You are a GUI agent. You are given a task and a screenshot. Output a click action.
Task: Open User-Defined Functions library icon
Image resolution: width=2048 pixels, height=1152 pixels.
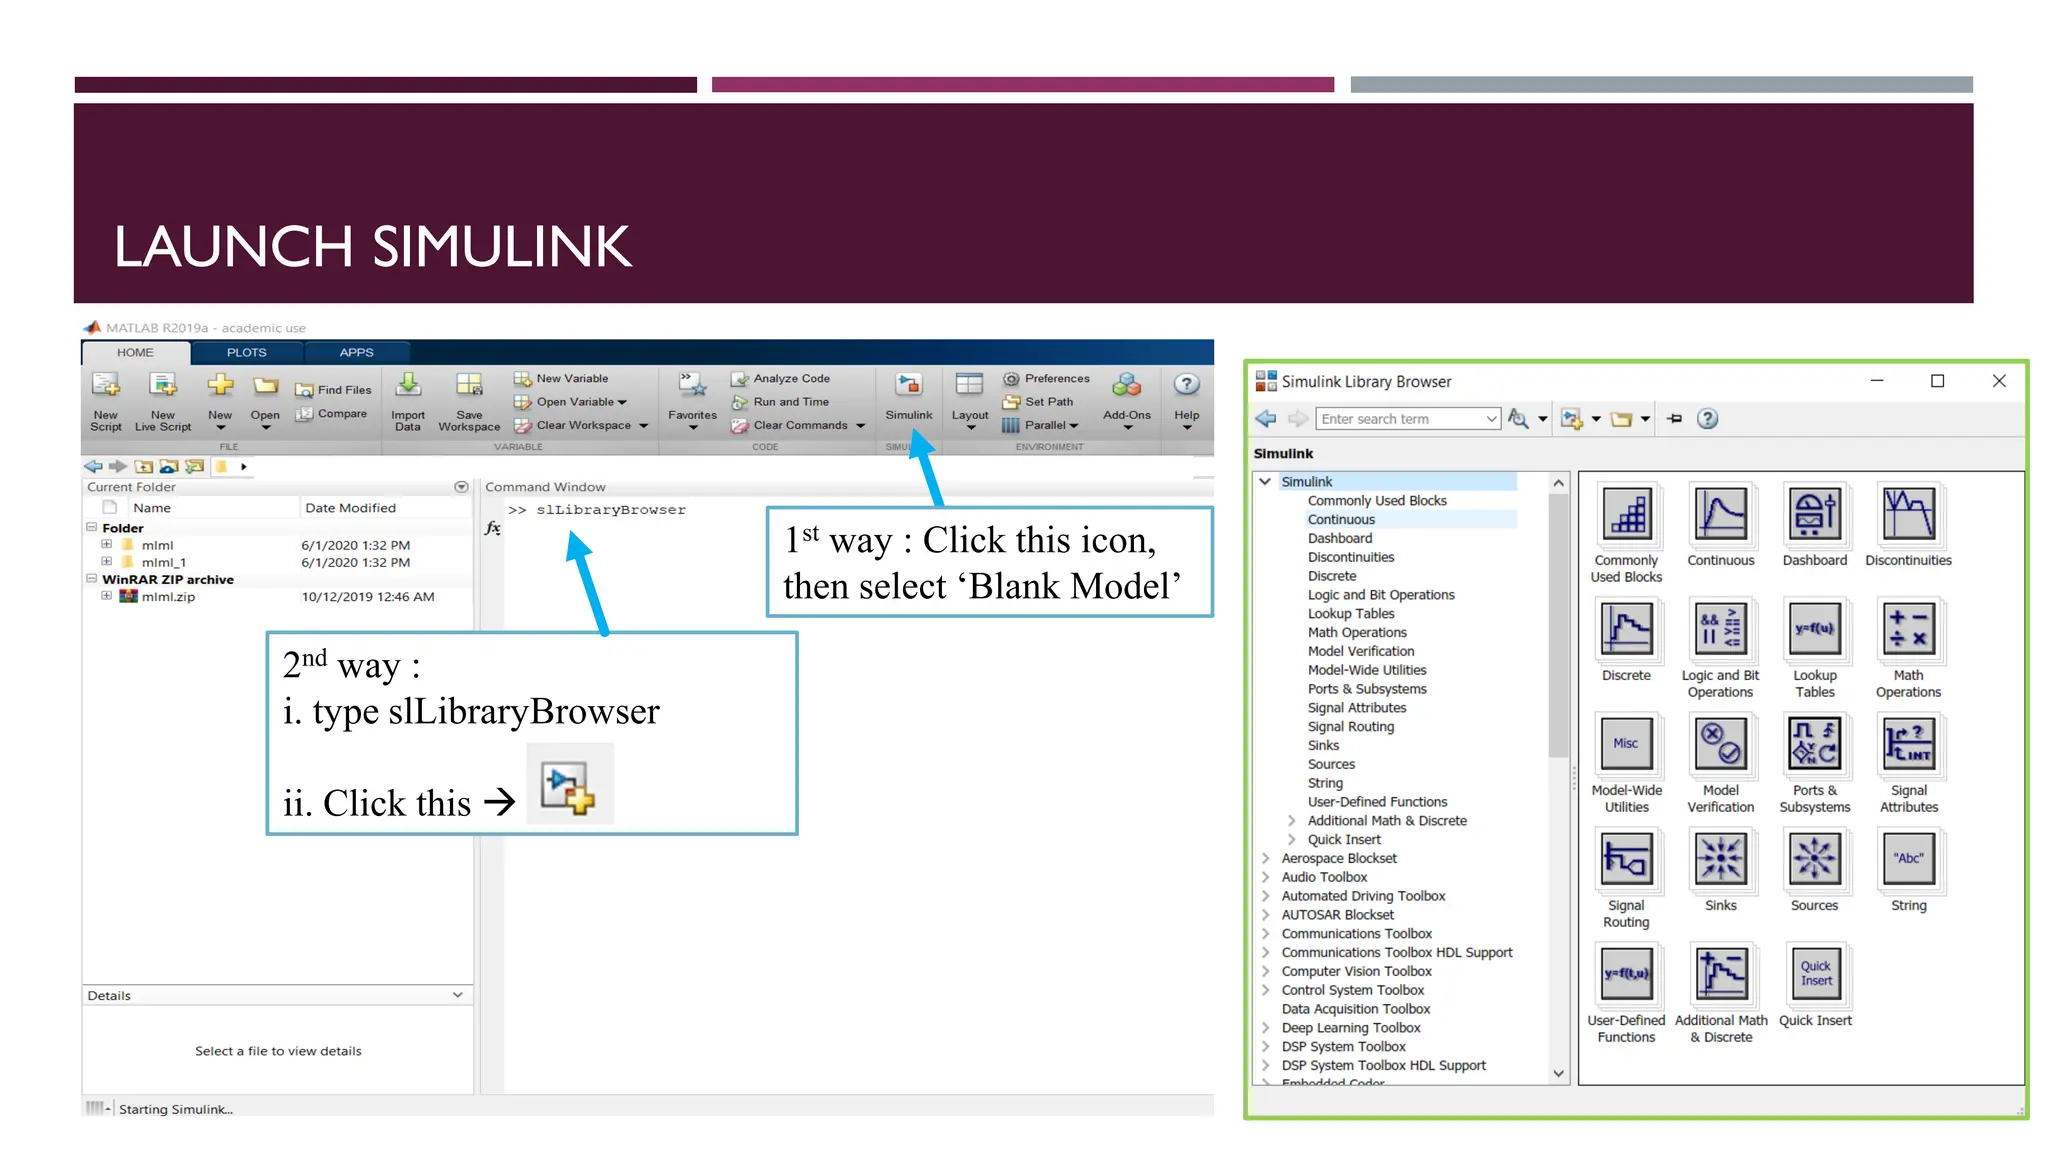1626,974
